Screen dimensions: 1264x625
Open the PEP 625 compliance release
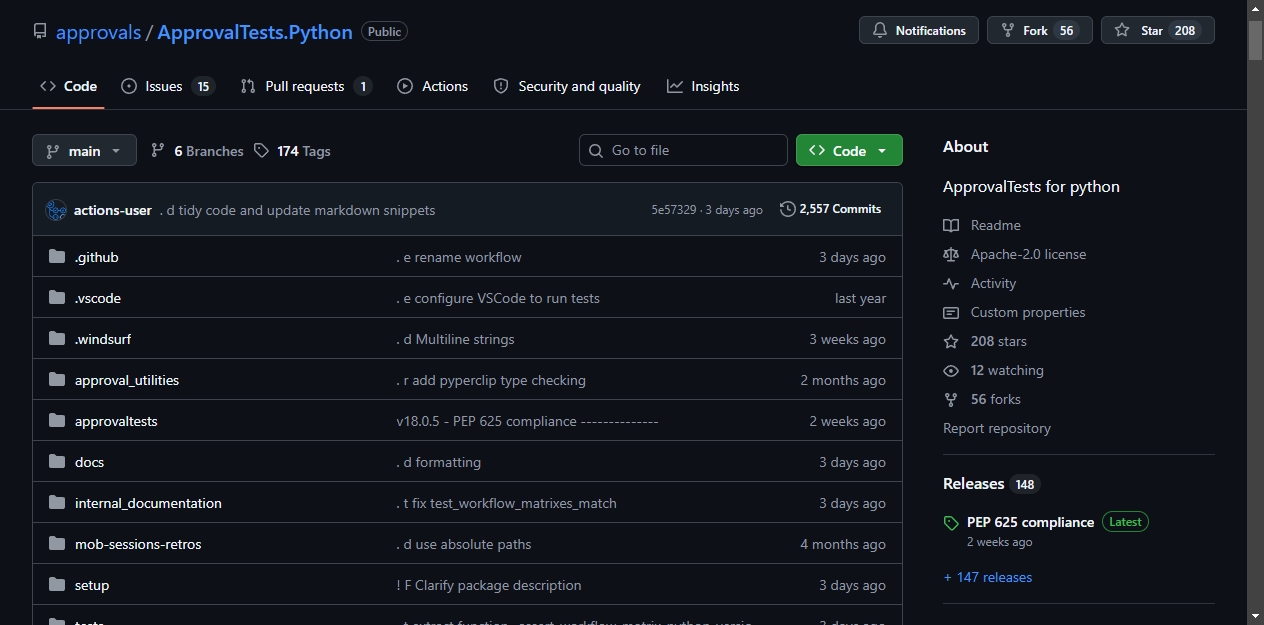pos(1030,522)
